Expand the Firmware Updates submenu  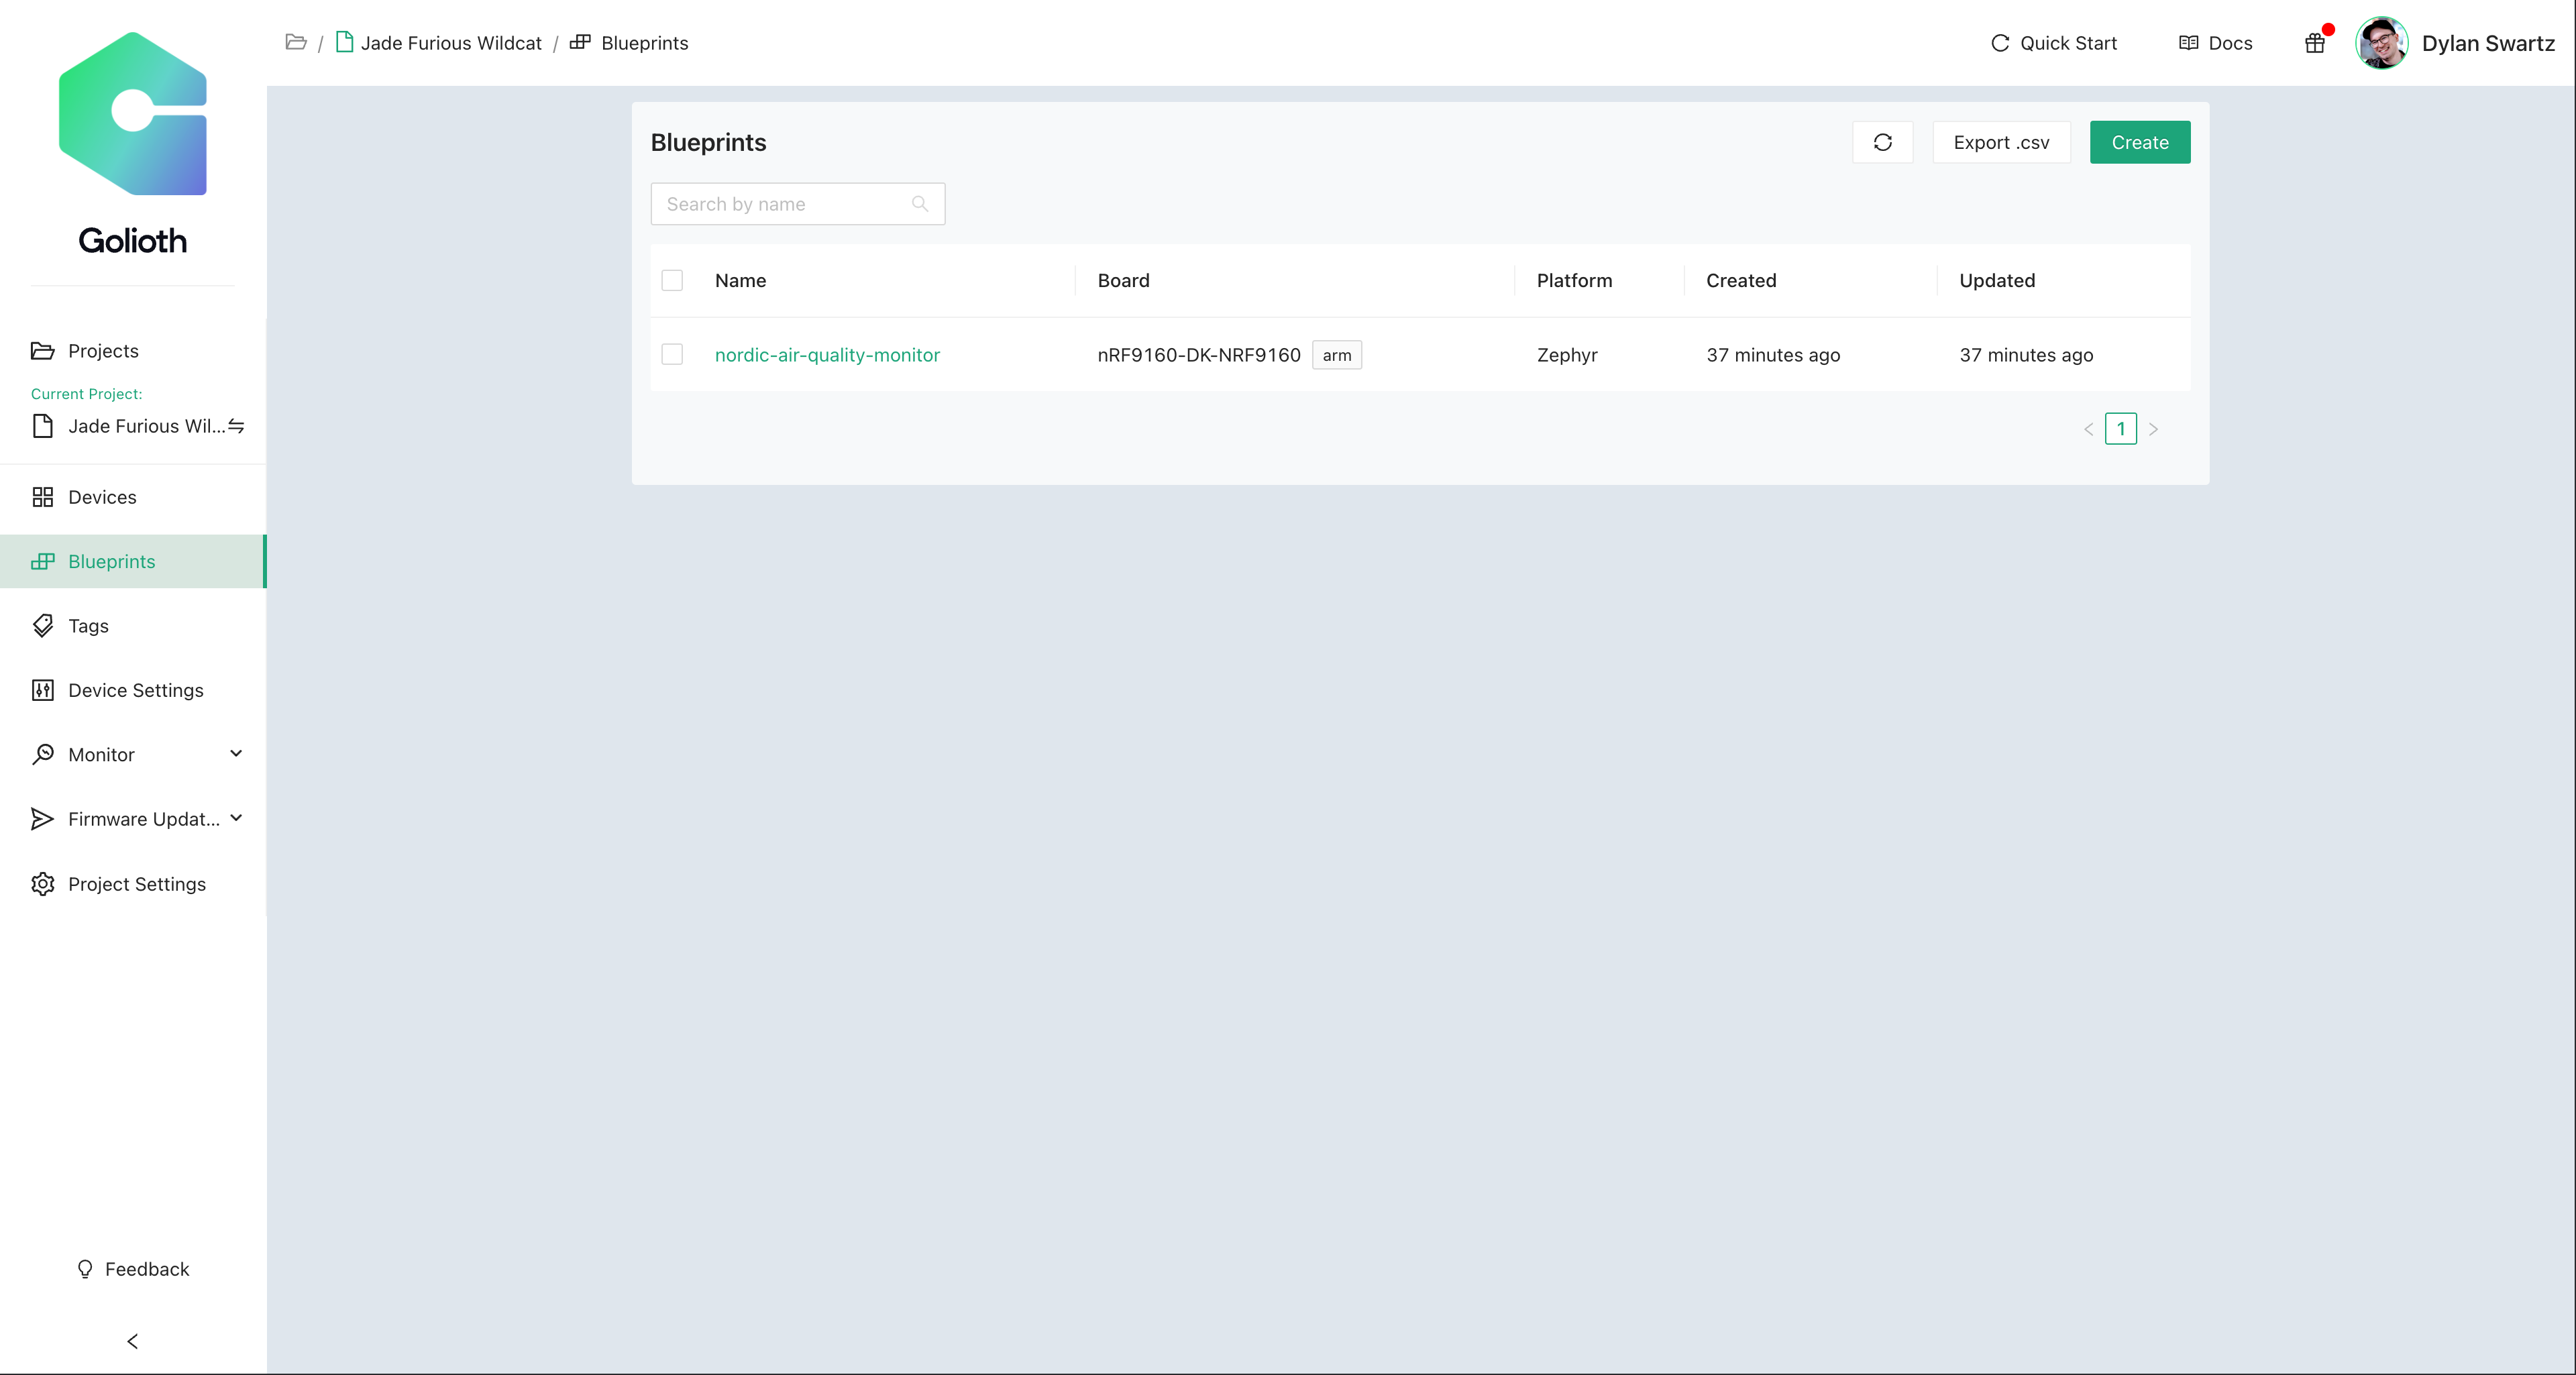(236, 818)
